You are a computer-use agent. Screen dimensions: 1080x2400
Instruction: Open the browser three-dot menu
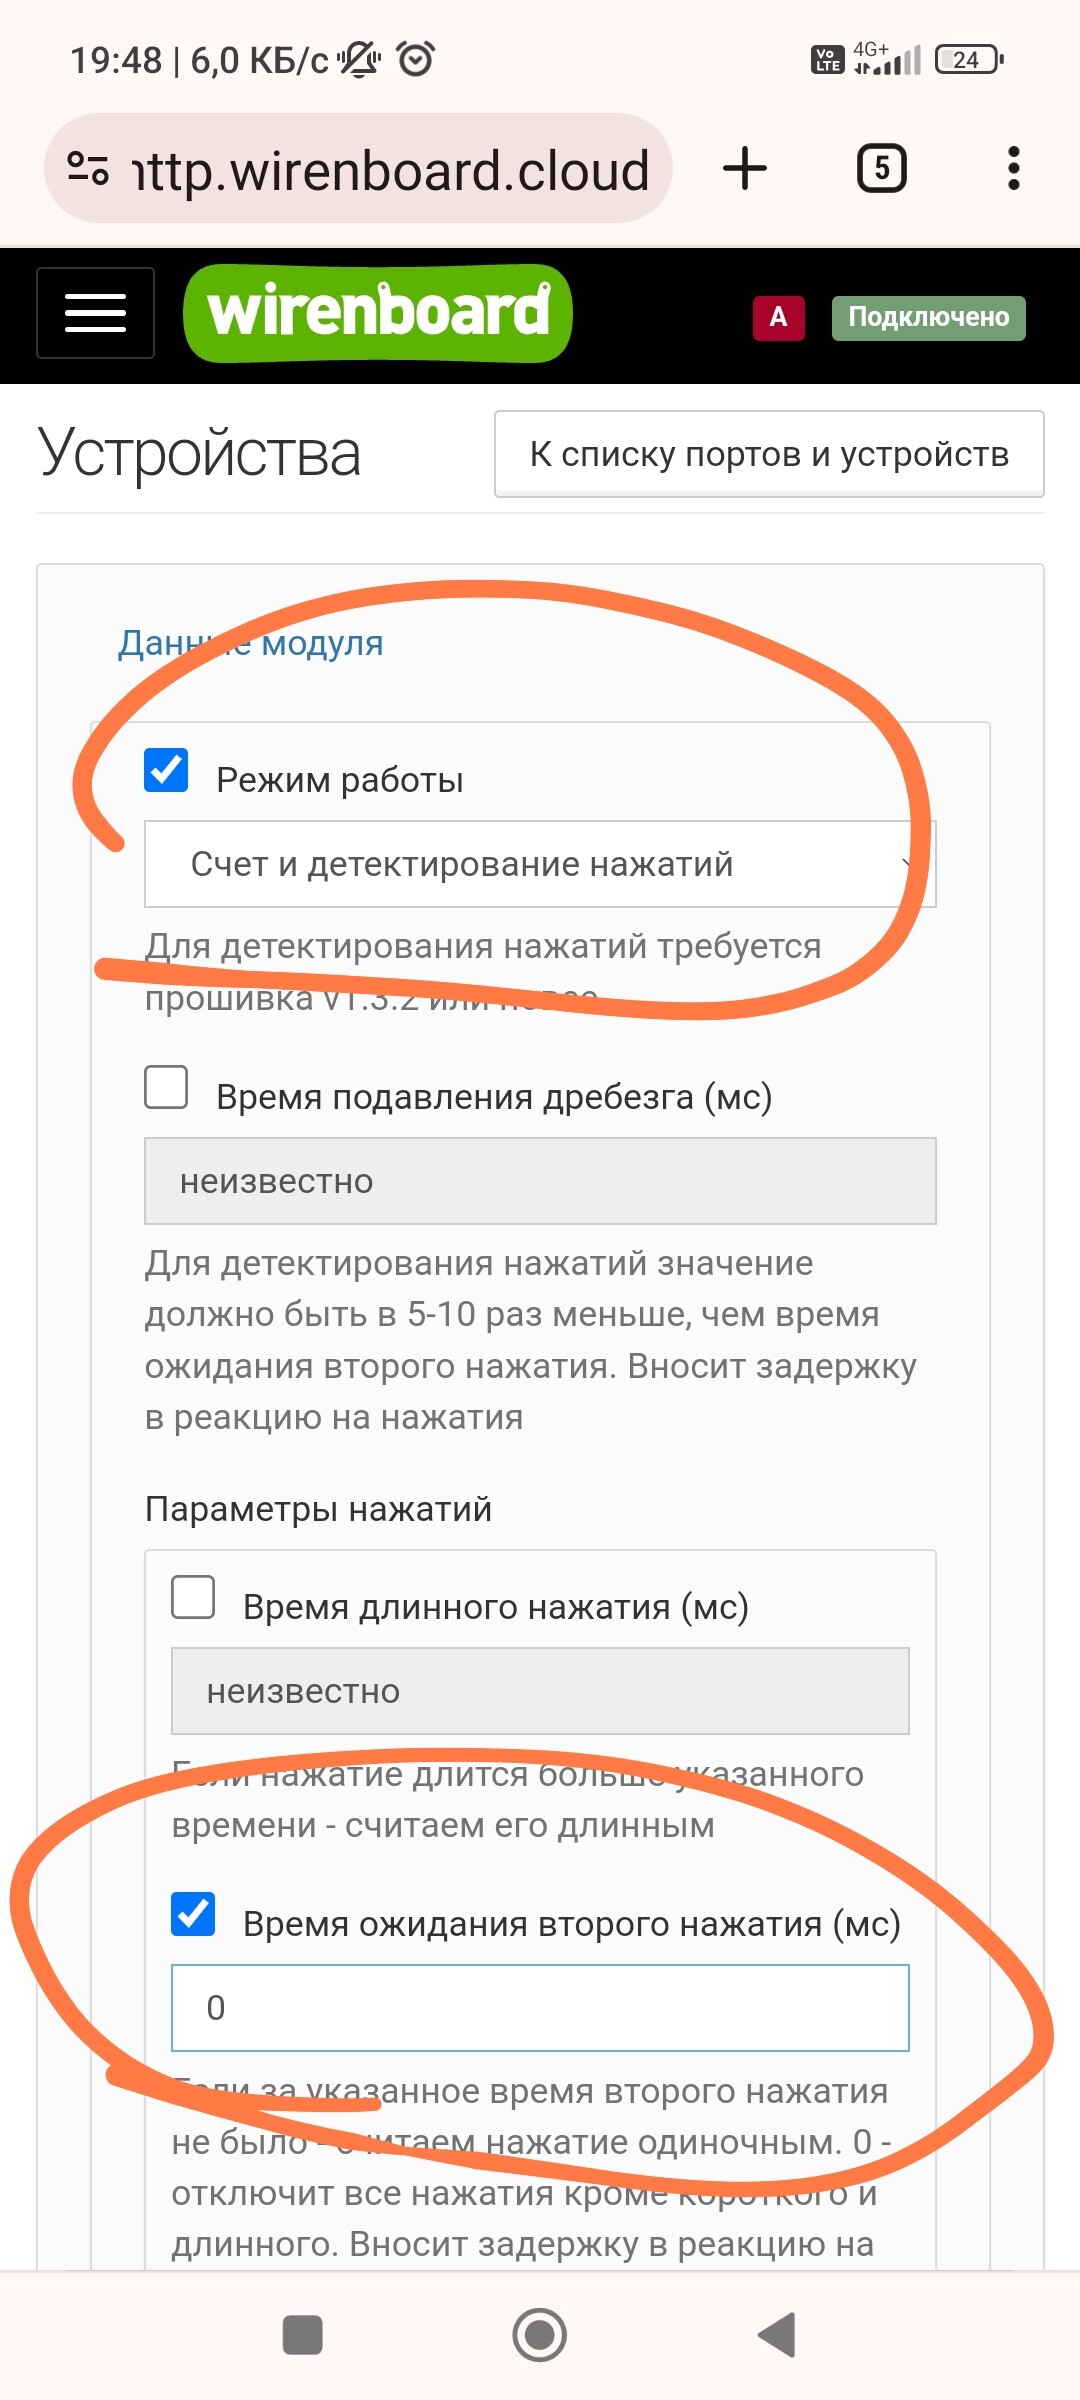[1013, 168]
